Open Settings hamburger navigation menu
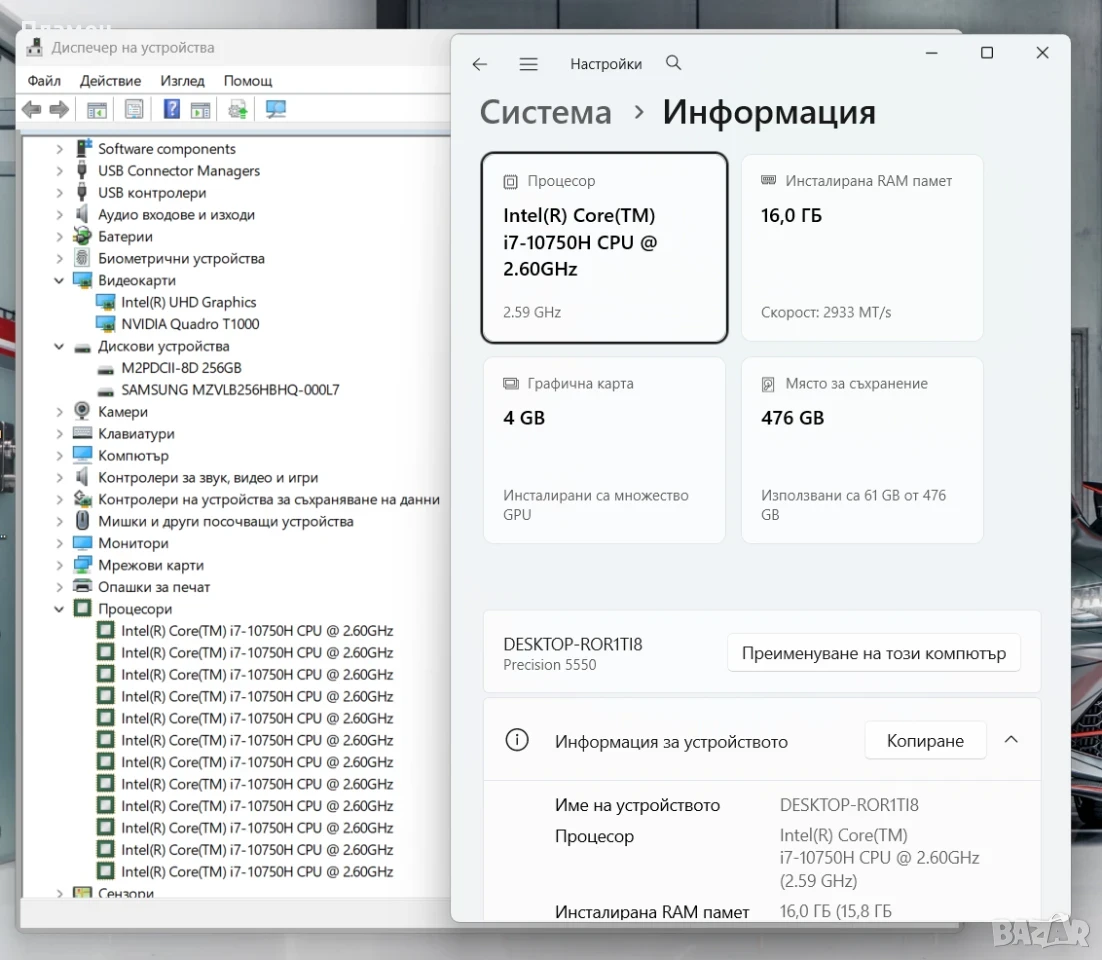This screenshot has height=960, width=1102. (x=529, y=64)
